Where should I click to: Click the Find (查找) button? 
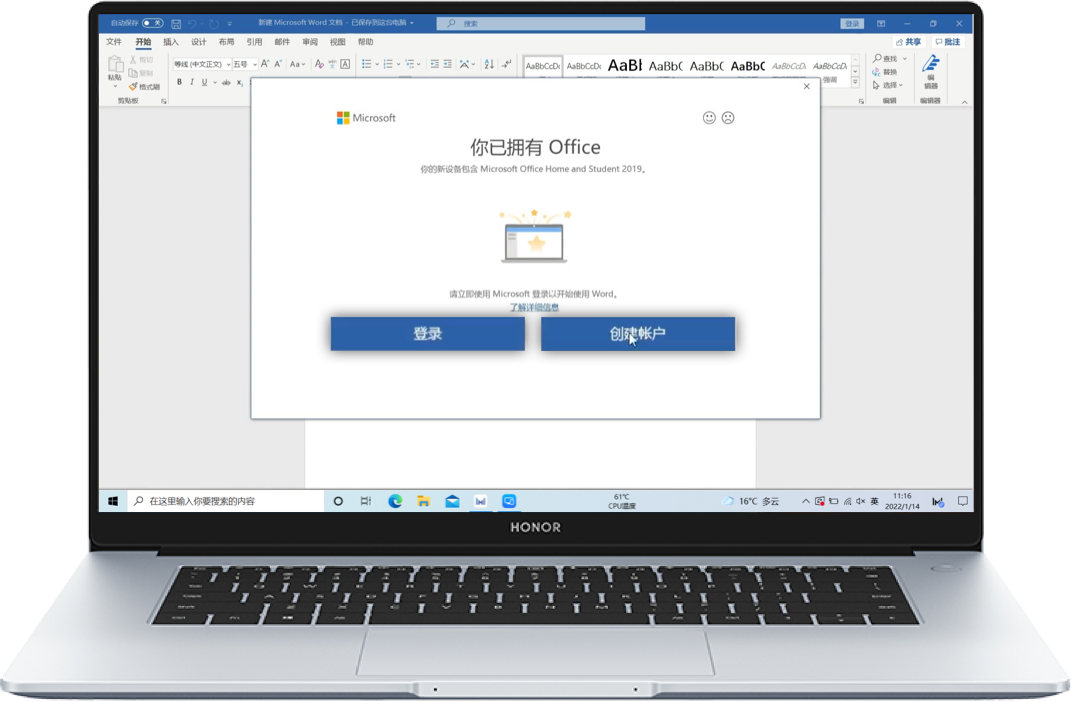[885, 59]
